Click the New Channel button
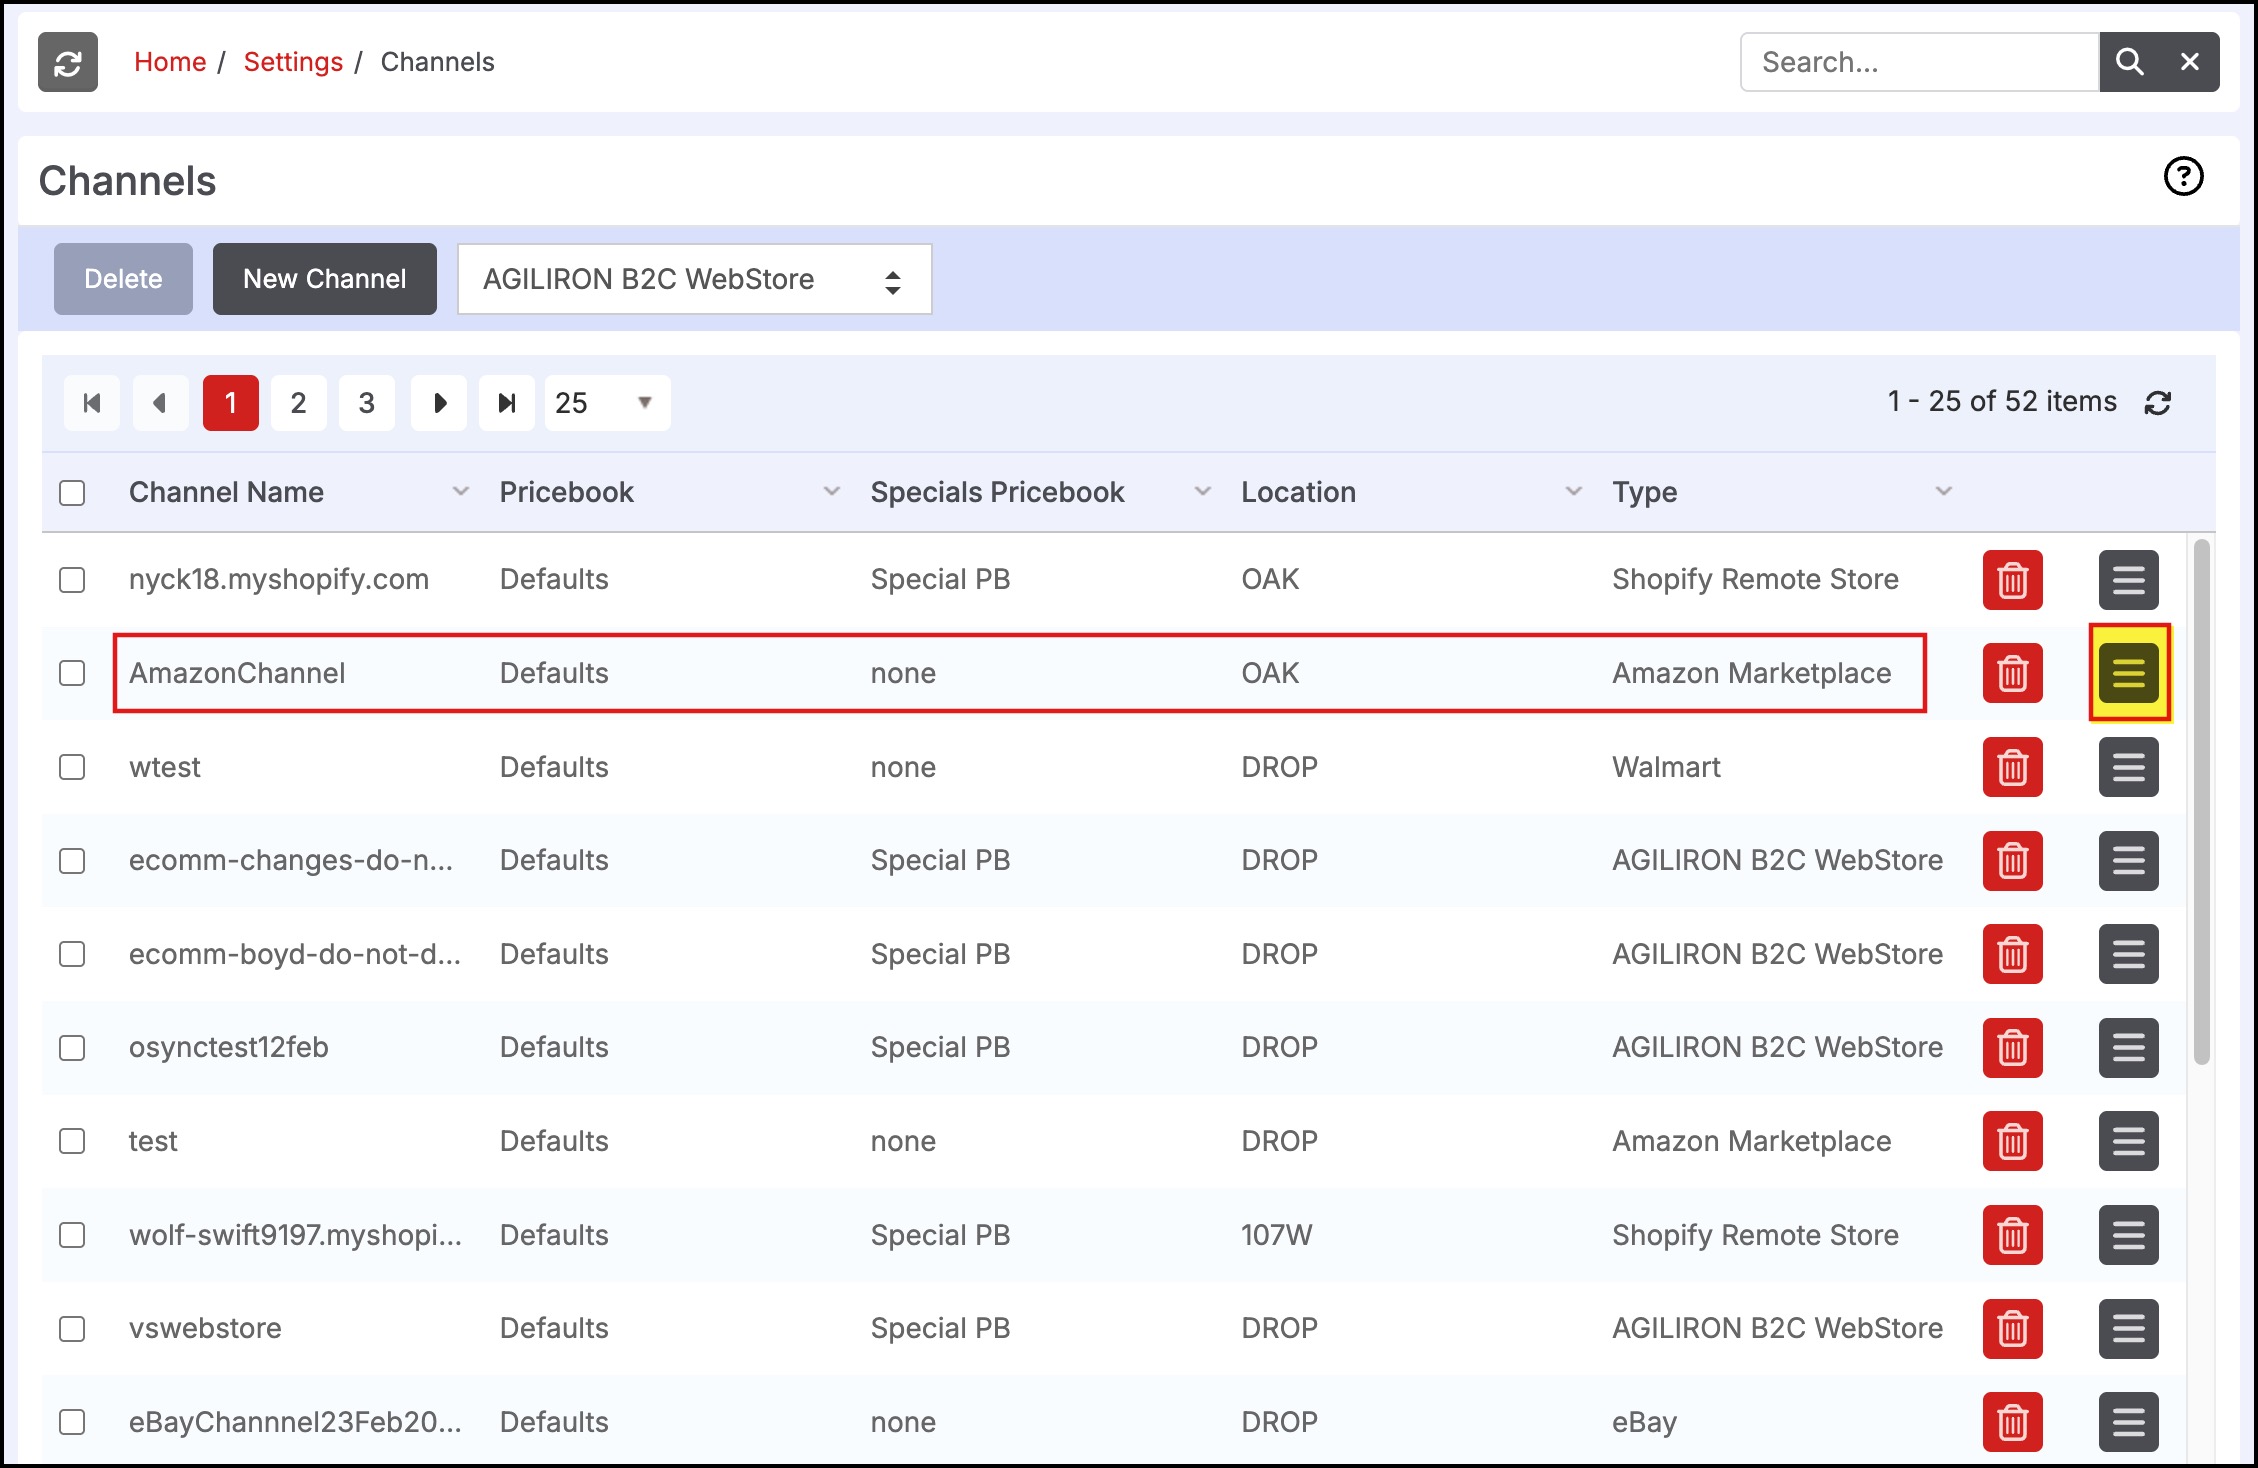 tap(324, 279)
